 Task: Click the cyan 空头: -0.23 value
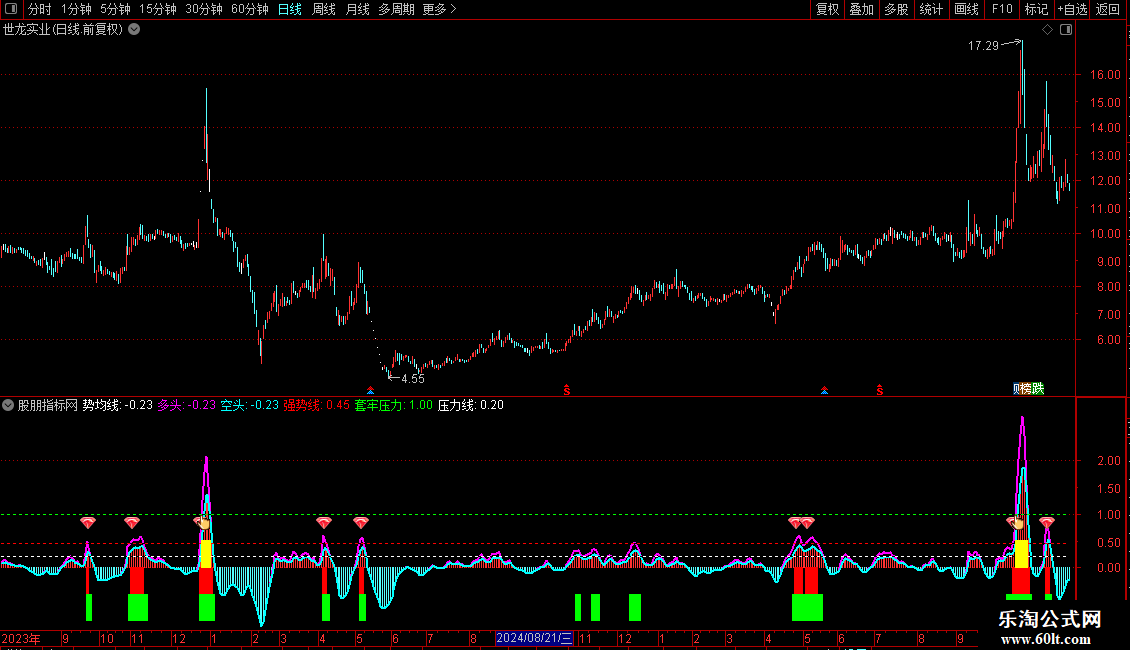click(x=249, y=406)
